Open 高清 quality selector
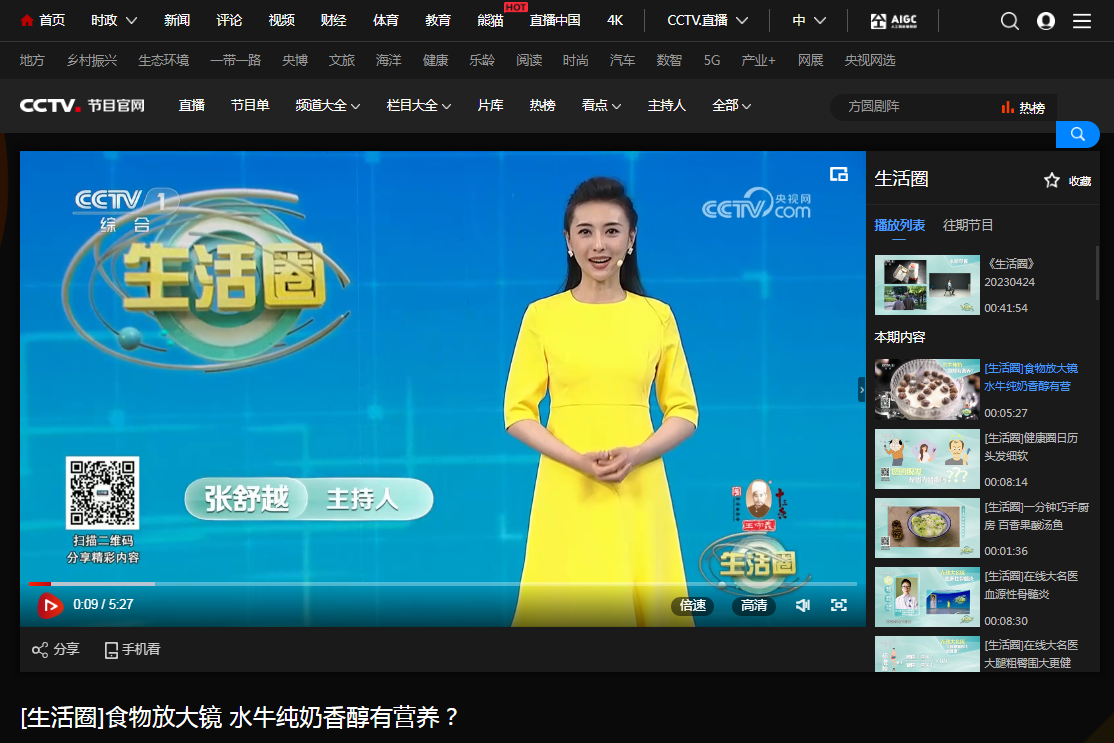Image resolution: width=1114 pixels, height=743 pixels. pos(754,605)
